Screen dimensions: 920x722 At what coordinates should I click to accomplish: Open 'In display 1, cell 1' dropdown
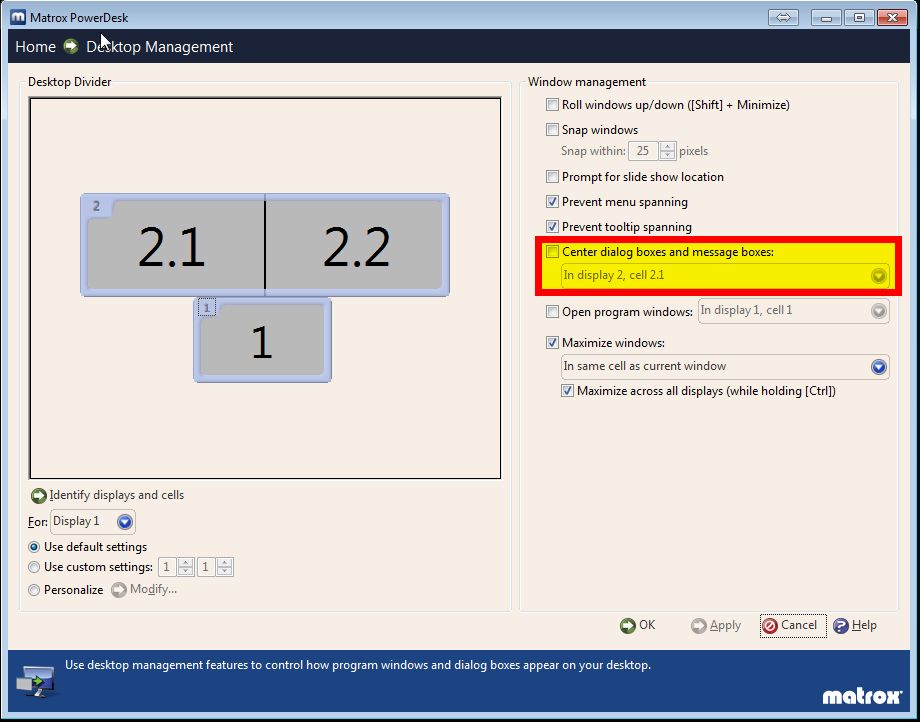pos(793,310)
